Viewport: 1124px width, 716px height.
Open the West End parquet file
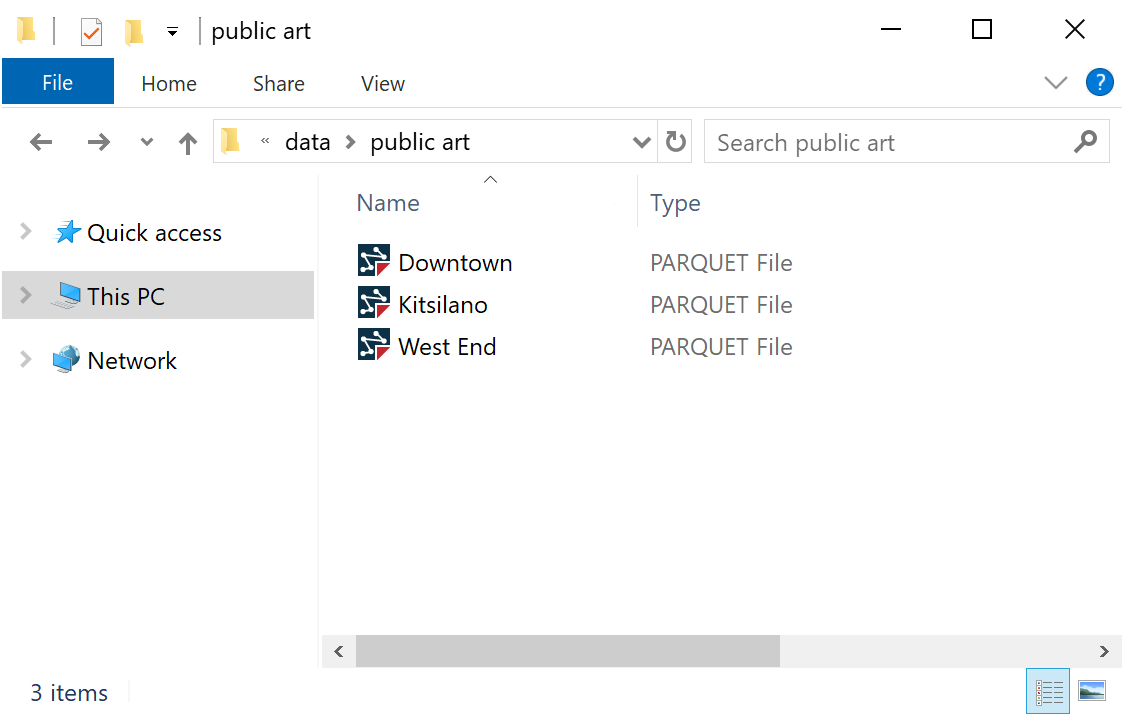(x=447, y=345)
